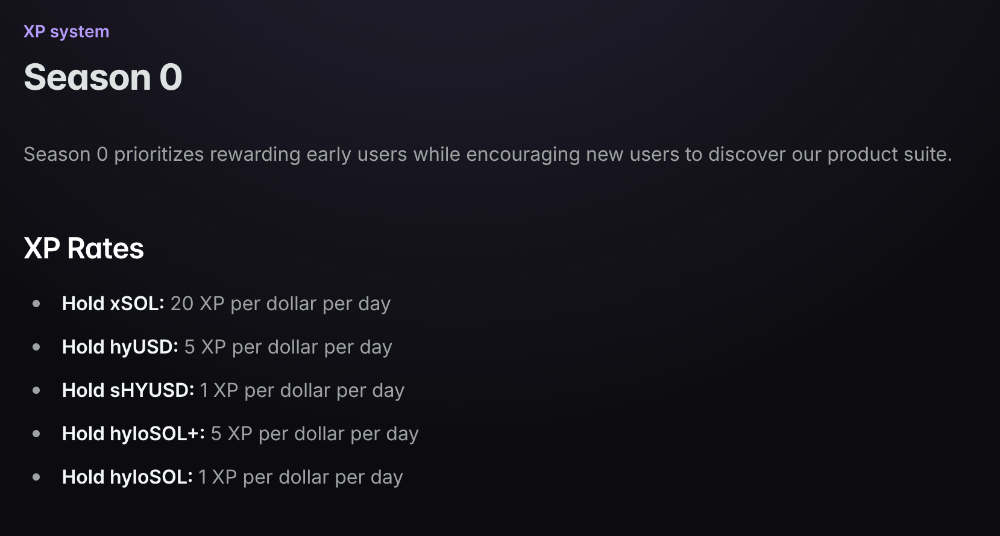
Task: Click the hyloSOL 1 XP per dollar rate
Action: pyautogui.click(x=300, y=477)
